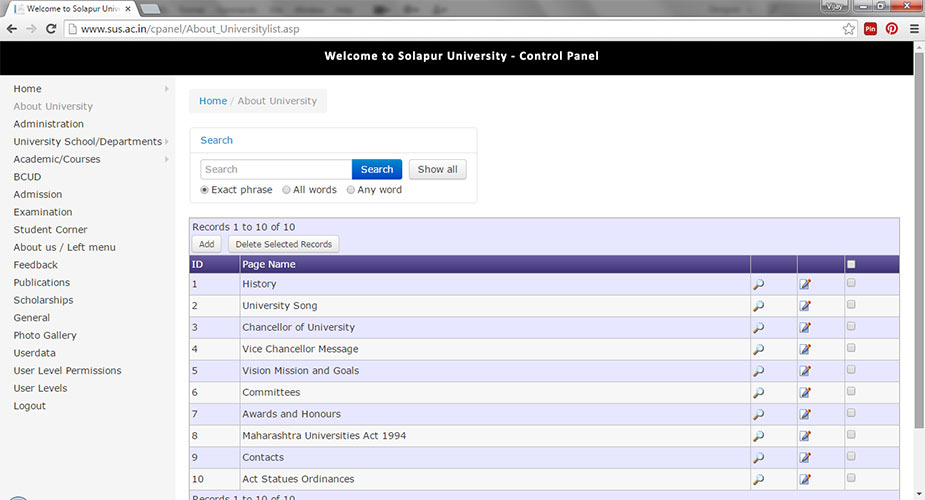
Task: View the Contacts record
Action: coord(759,458)
